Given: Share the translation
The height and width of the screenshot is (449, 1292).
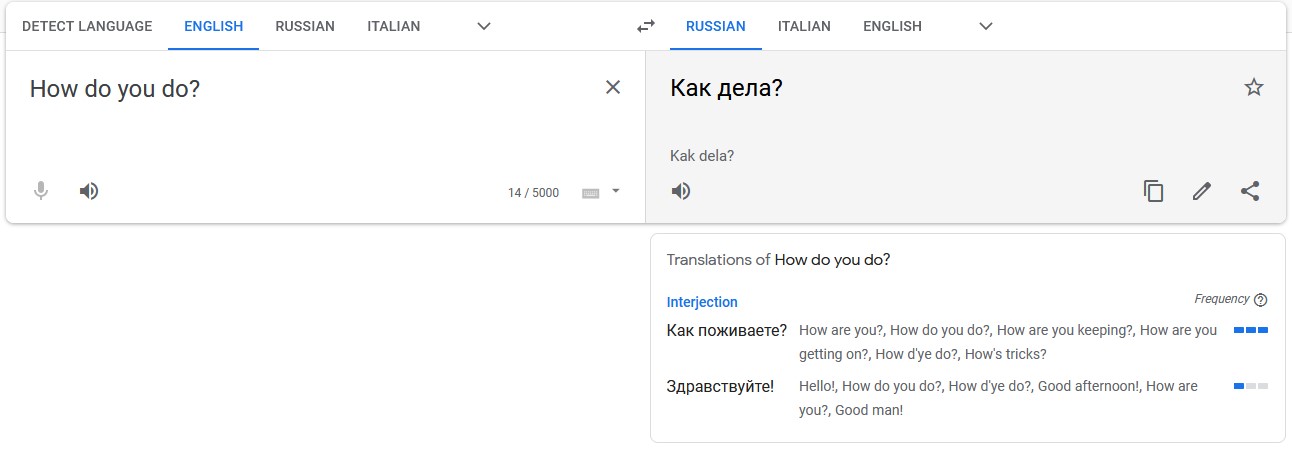Looking at the screenshot, I should click(1250, 191).
